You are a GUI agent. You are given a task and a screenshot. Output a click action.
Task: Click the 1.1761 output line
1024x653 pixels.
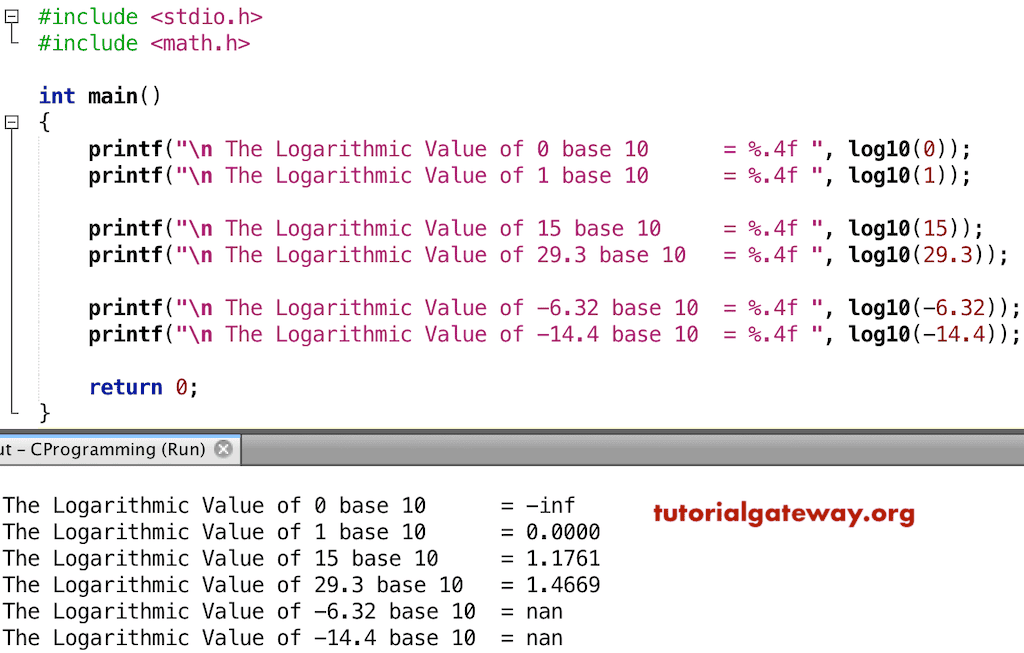pyautogui.click(x=562, y=558)
